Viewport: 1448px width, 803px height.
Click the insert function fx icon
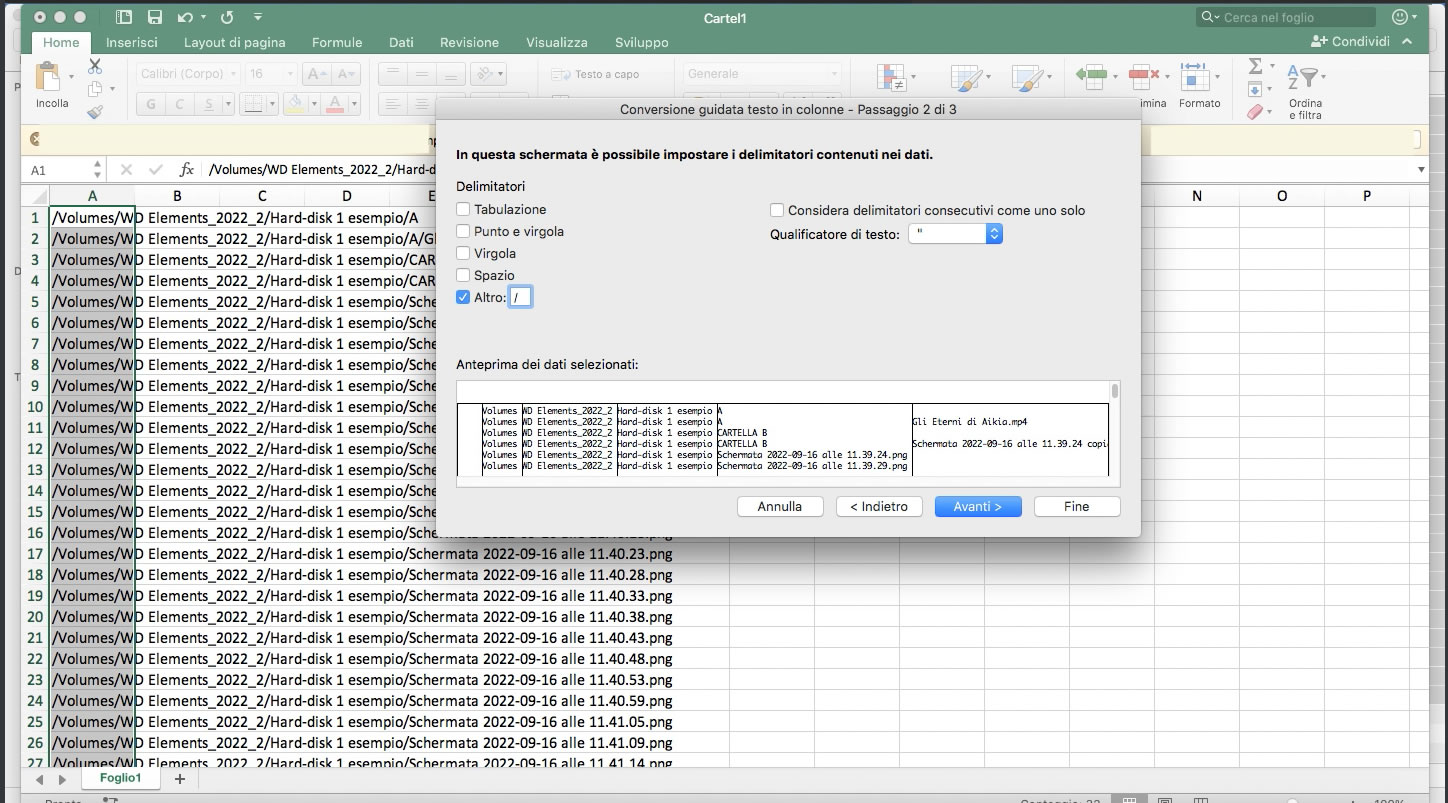click(x=187, y=170)
